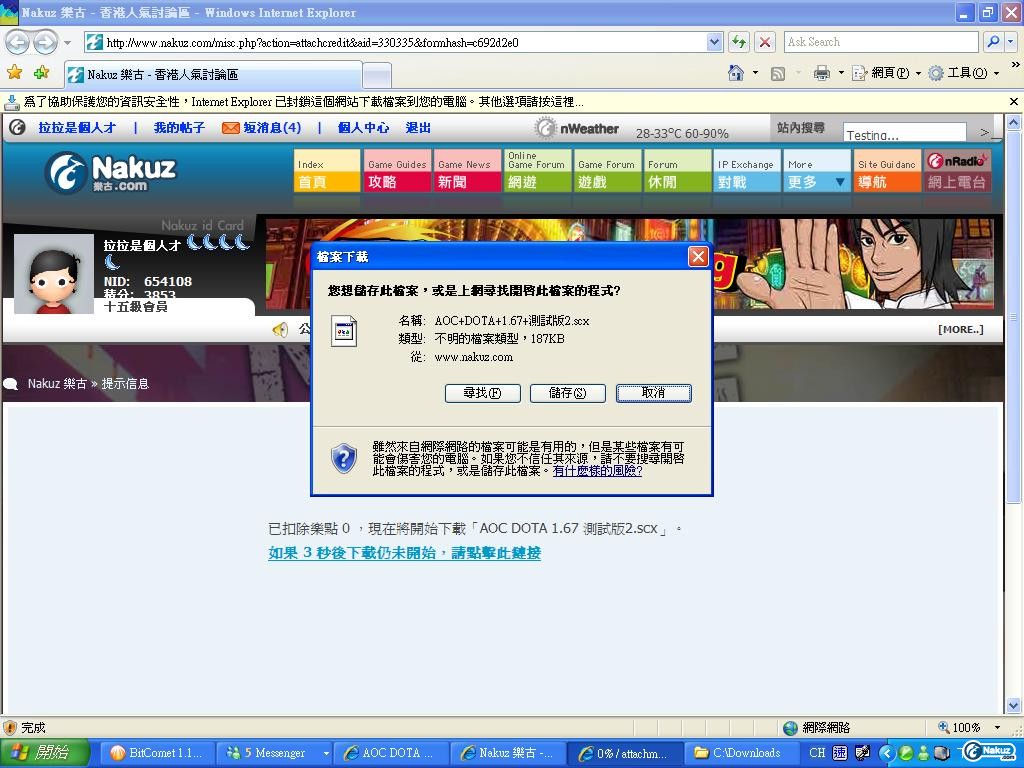Stop loading with the red X icon

click(x=764, y=42)
